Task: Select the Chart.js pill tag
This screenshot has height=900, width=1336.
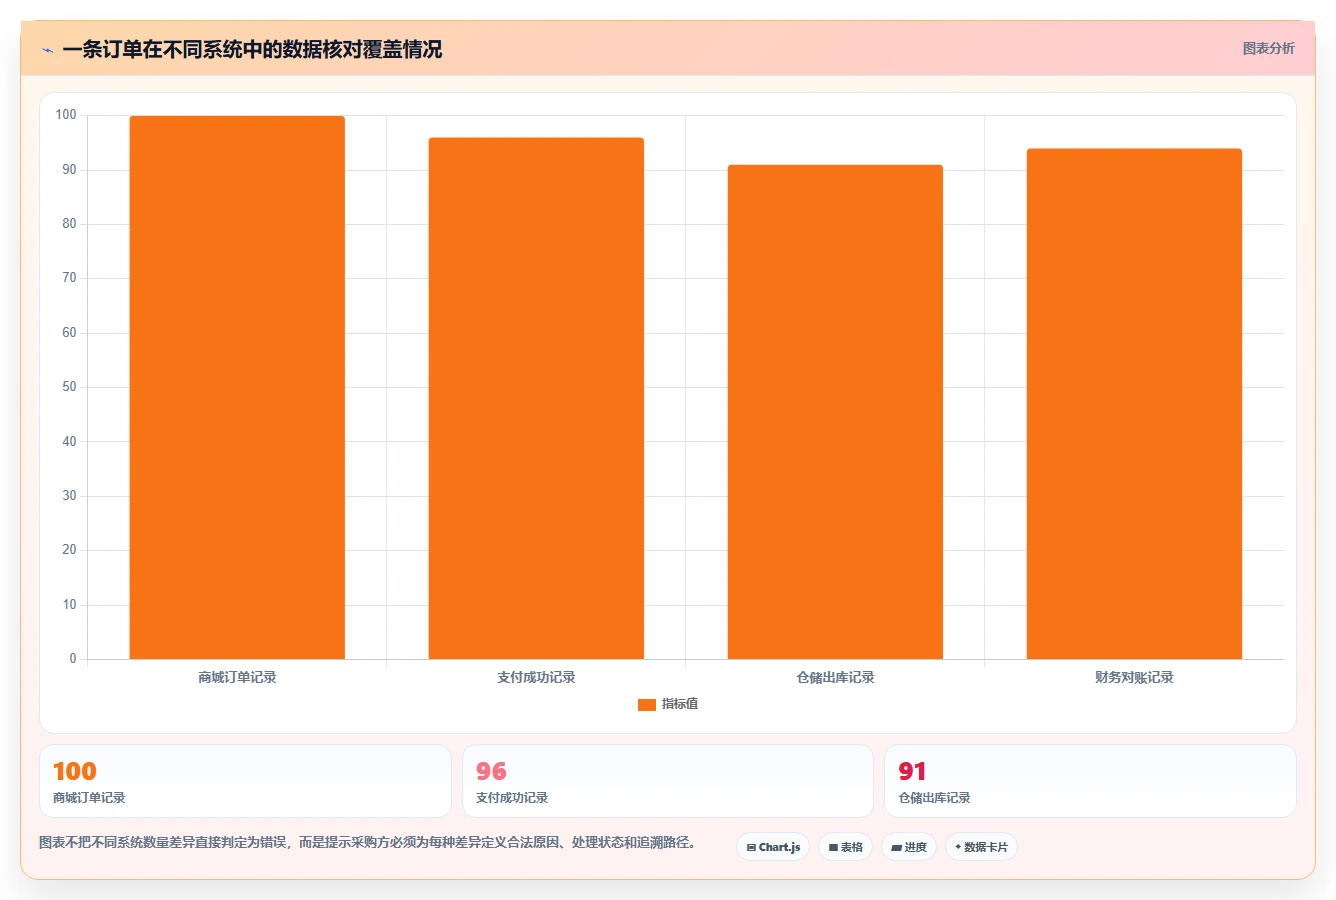Action: pyautogui.click(x=773, y=847)
